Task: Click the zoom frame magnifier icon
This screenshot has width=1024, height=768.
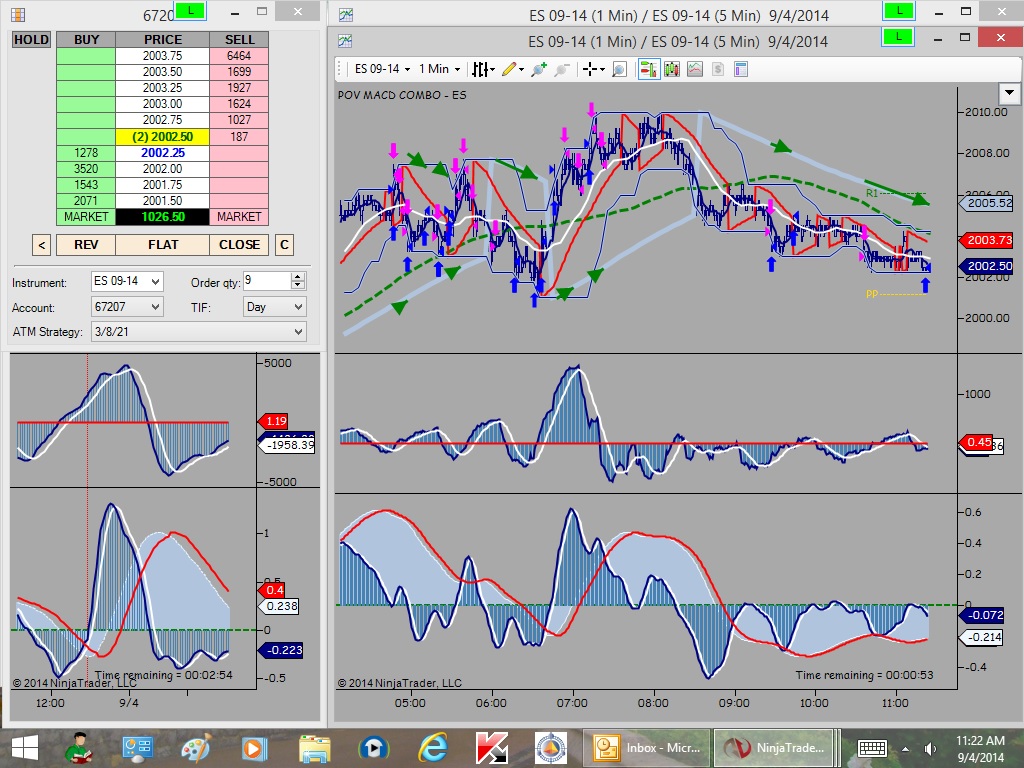Action: pyautogui.click(x=619, y=69)
